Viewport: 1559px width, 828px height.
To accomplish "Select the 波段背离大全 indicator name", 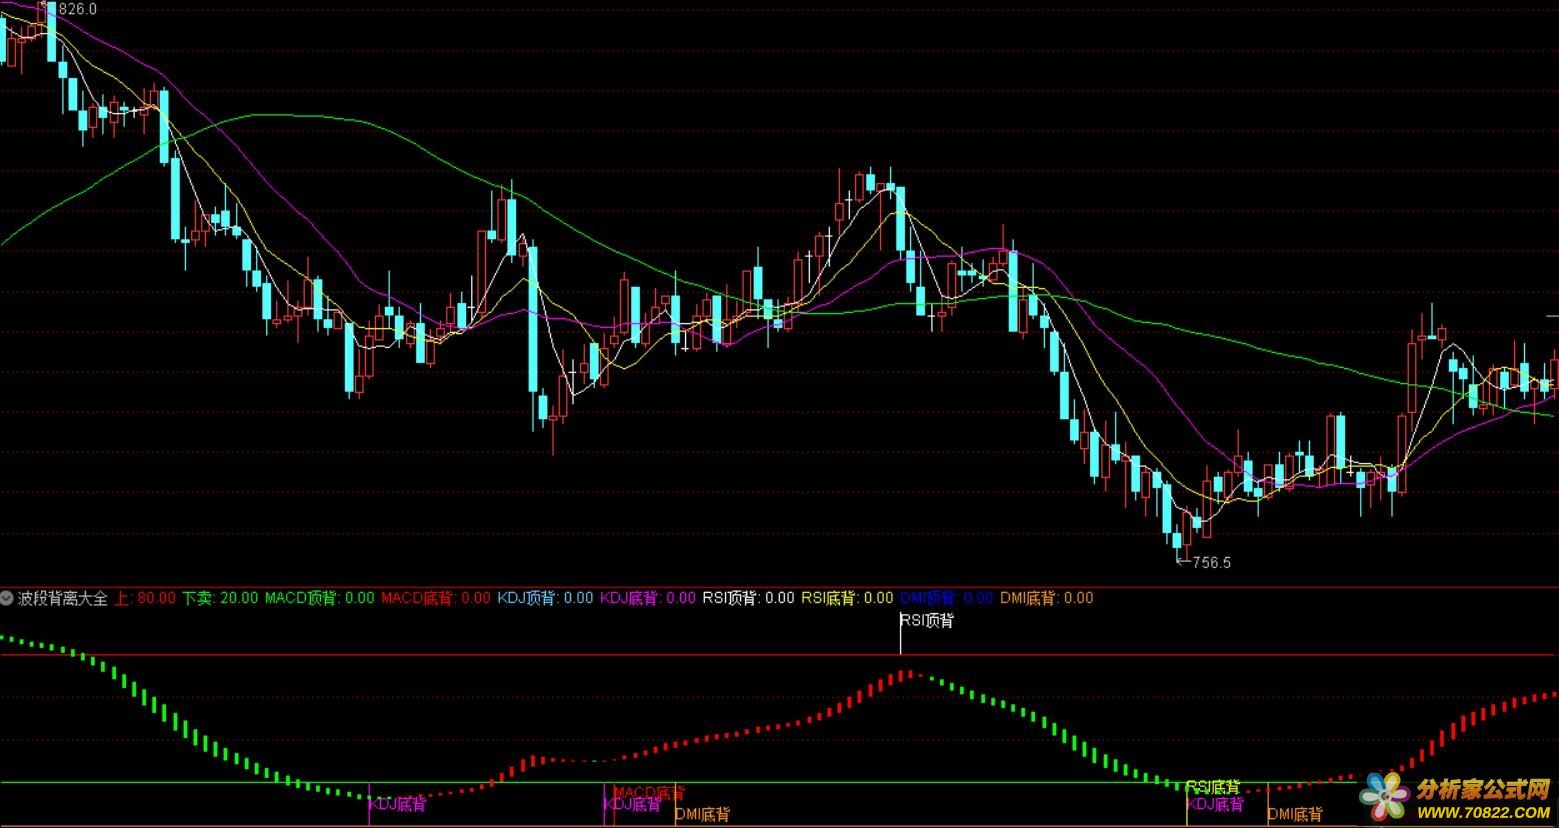I will pyautogui.click(x=63, y=598).
